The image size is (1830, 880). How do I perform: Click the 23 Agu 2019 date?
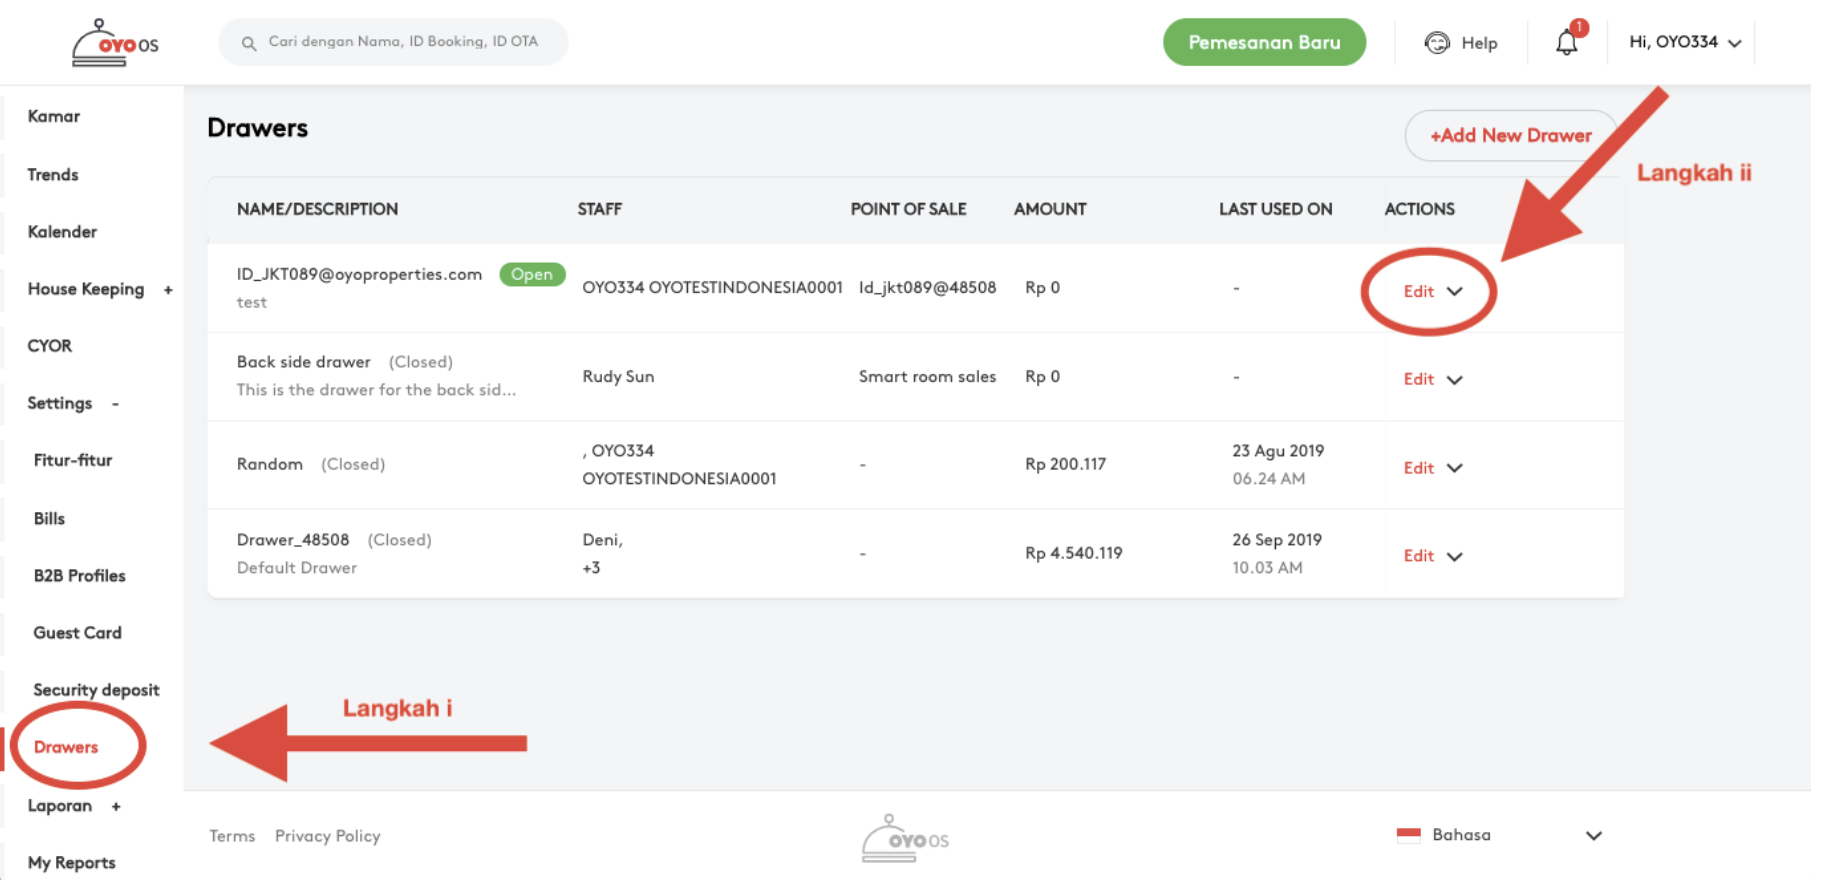[1278, 451]
